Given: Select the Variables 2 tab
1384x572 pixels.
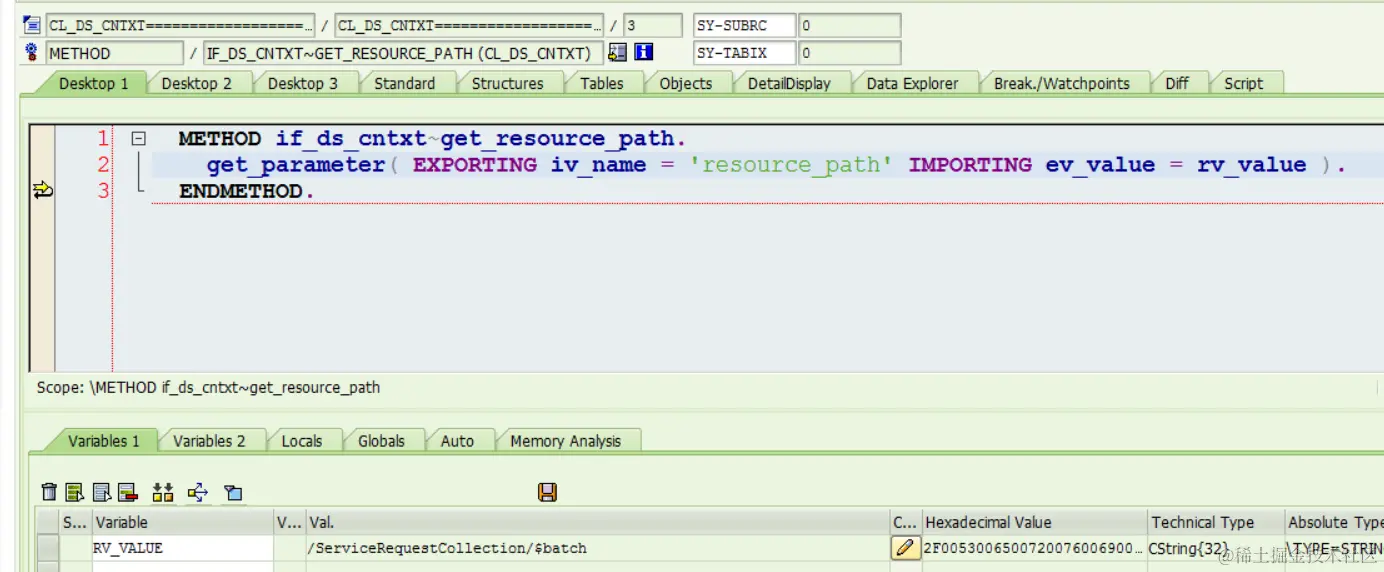Looking at the screenshot, I should (209, 440).
